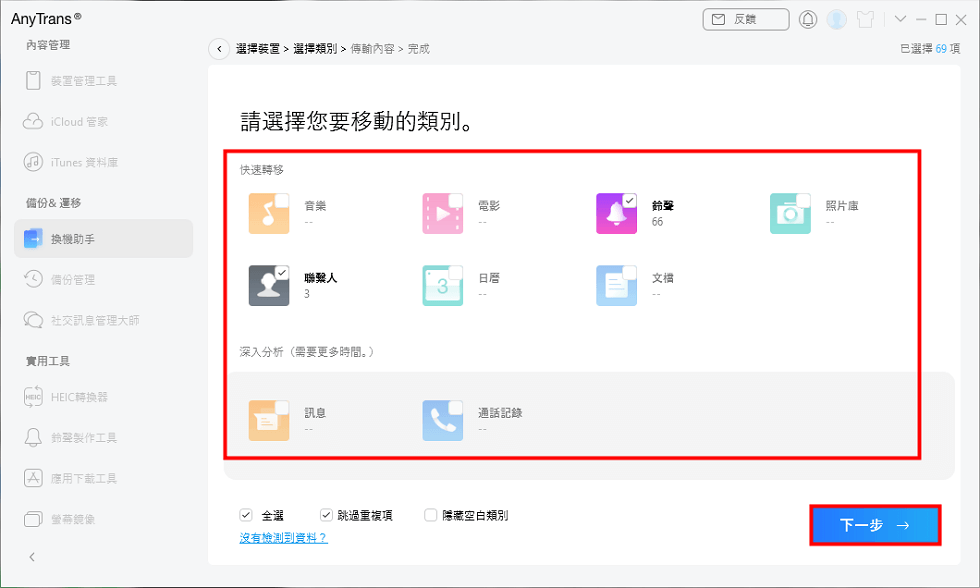
Task: Untick the 鈴聲 category checkbox
Action: coord(629,201)
